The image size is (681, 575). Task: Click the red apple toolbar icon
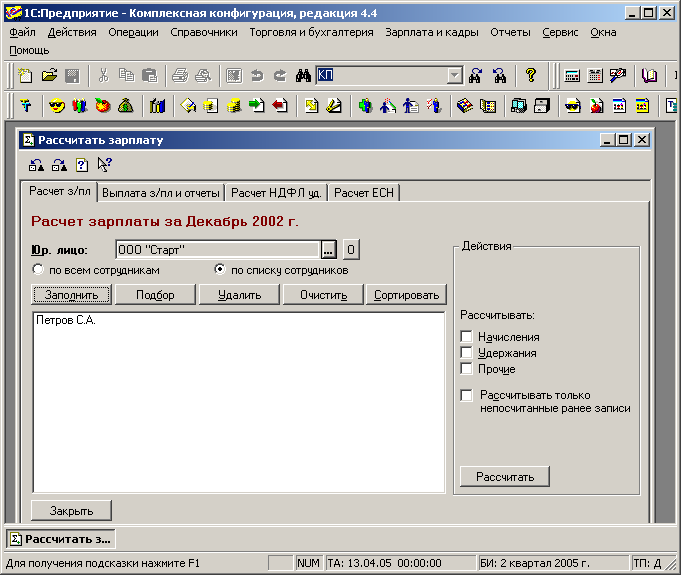(x=103, y=106)
